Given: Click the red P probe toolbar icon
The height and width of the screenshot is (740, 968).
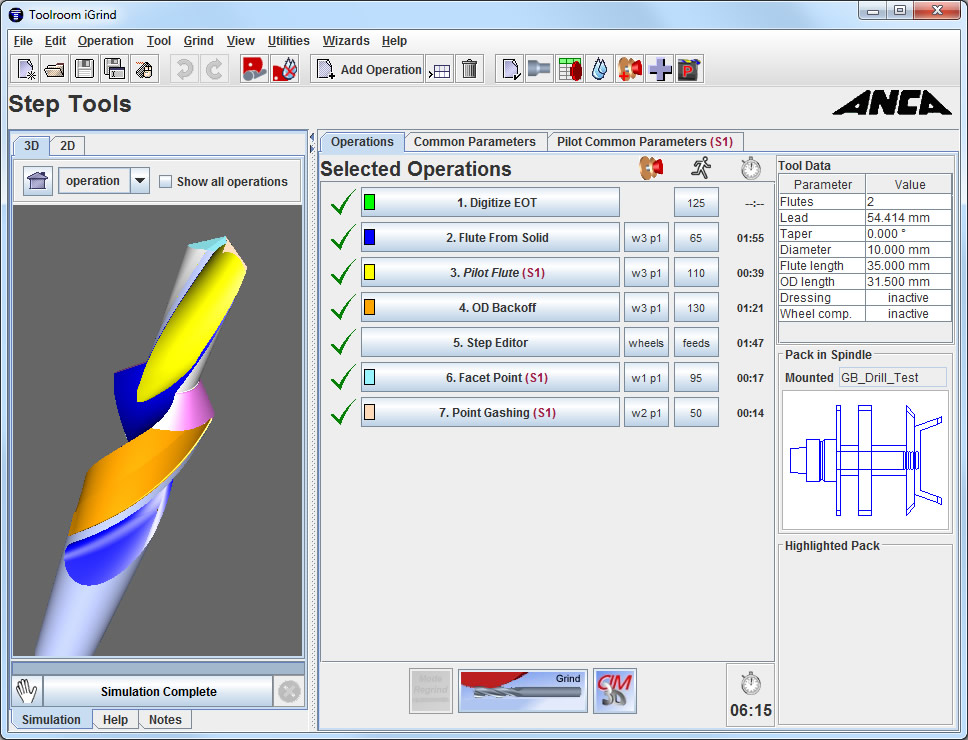Looking at the screenshot, I should [x=689, y=69].
